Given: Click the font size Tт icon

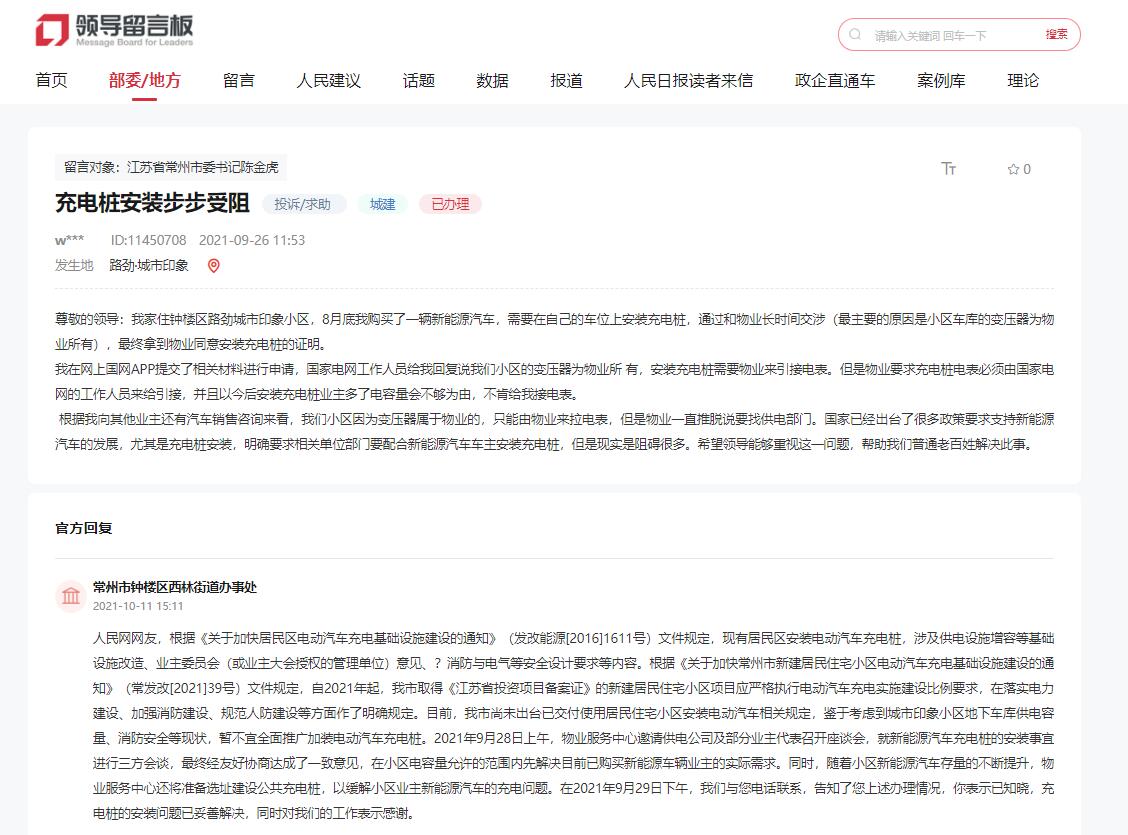Looking at the screenshot, I should [949, 169].
